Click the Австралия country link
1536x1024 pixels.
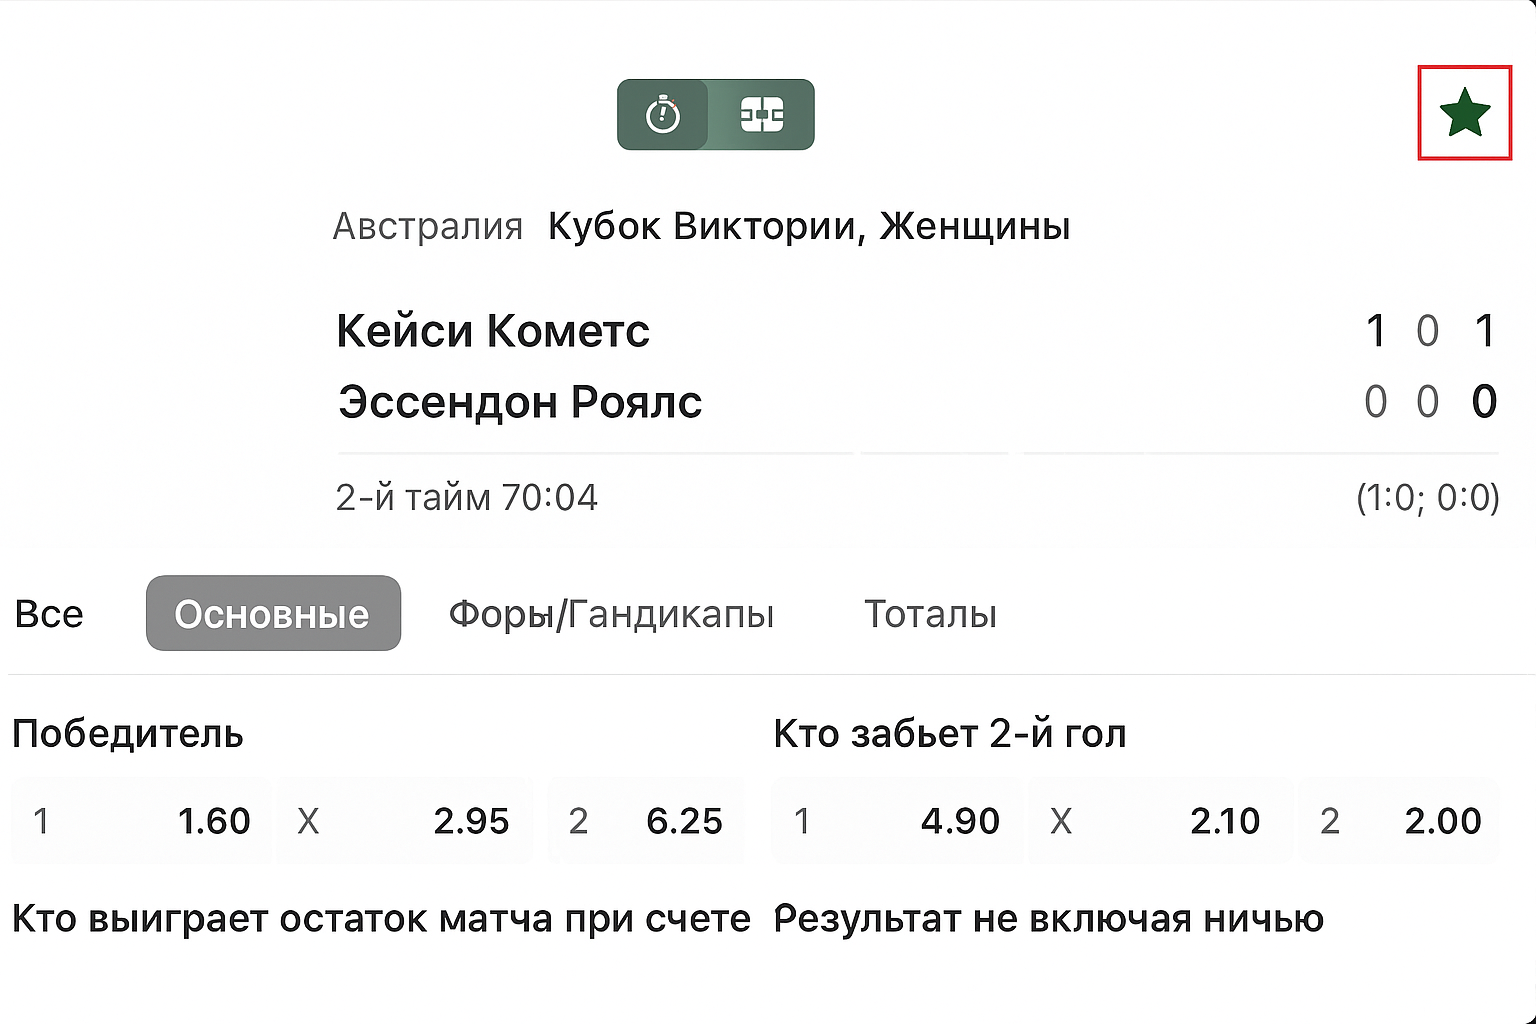pos(427,226)
